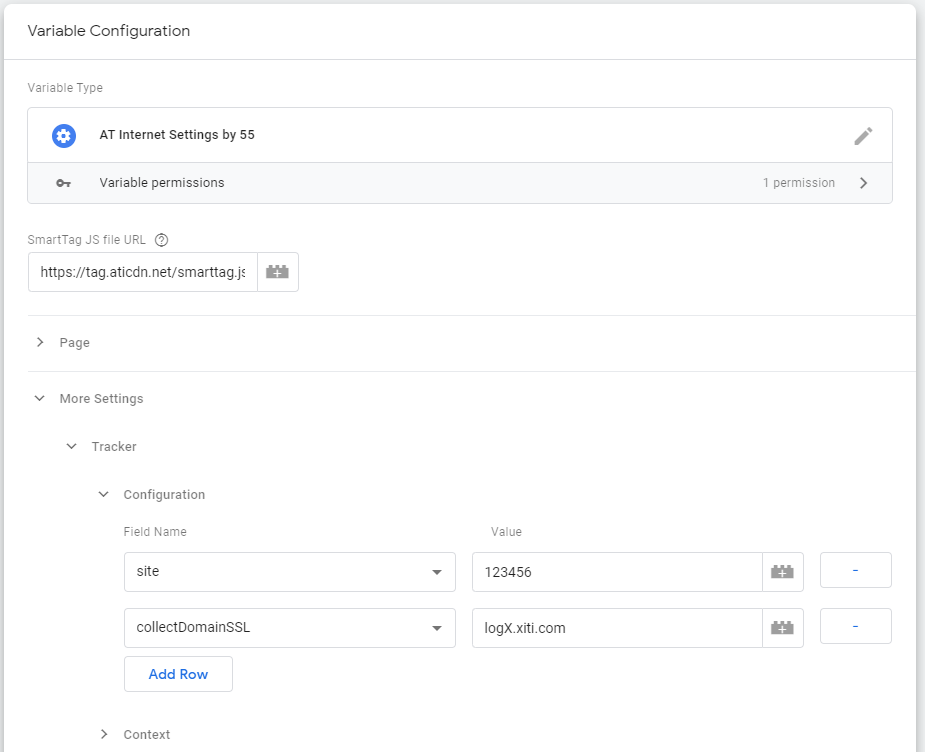Viewport: 925px width, 752px height.
Task: Click the blue gear AT Internet Settings icon
Action: [64, 136]
